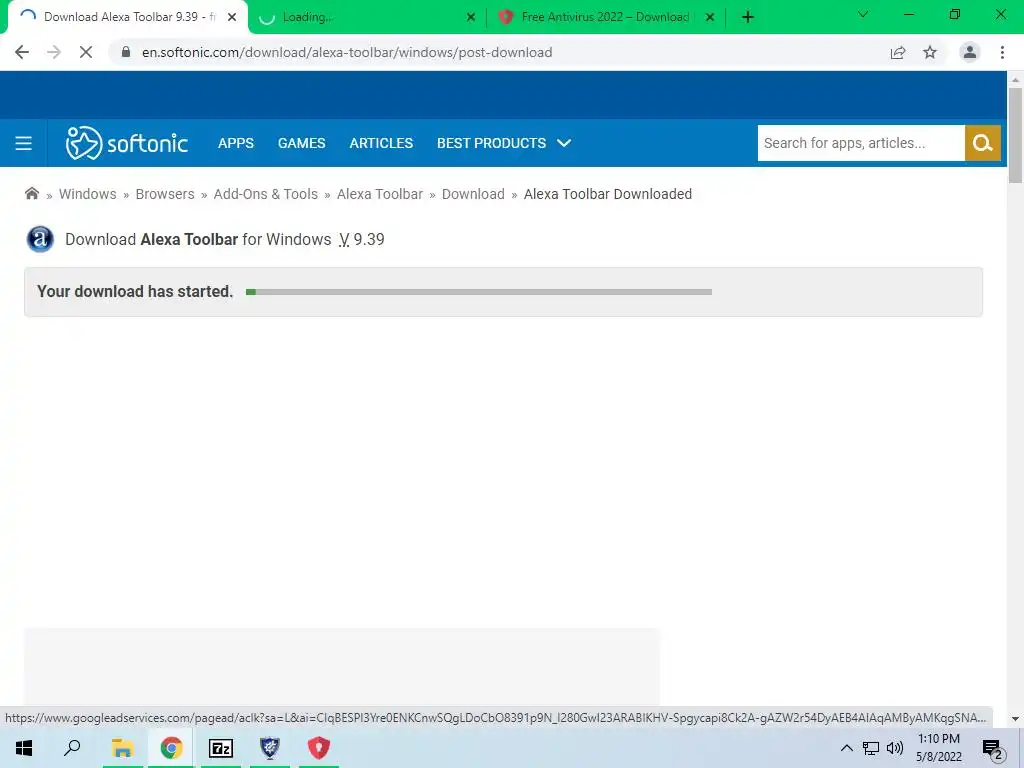Switch to Download Alexa Toolbar tab
Image resolution: width=1024 pixels, height=768 pixels.
pyautogui.click(x=128, y=17)
